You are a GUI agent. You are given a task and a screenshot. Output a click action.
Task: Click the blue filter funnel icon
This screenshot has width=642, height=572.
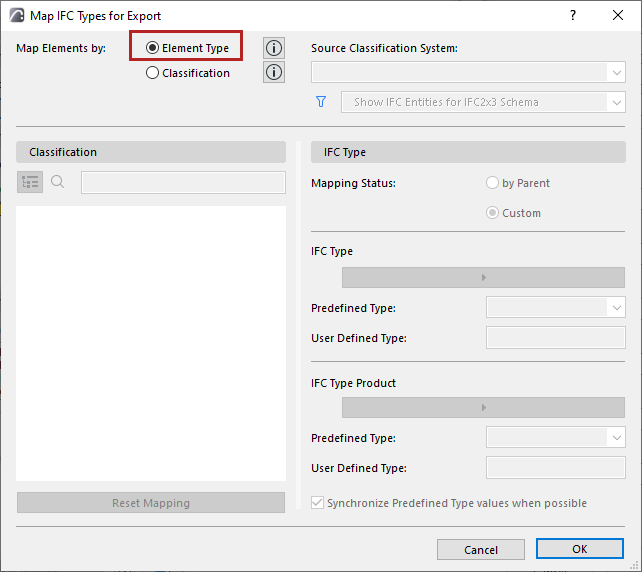tap(322, 102)
